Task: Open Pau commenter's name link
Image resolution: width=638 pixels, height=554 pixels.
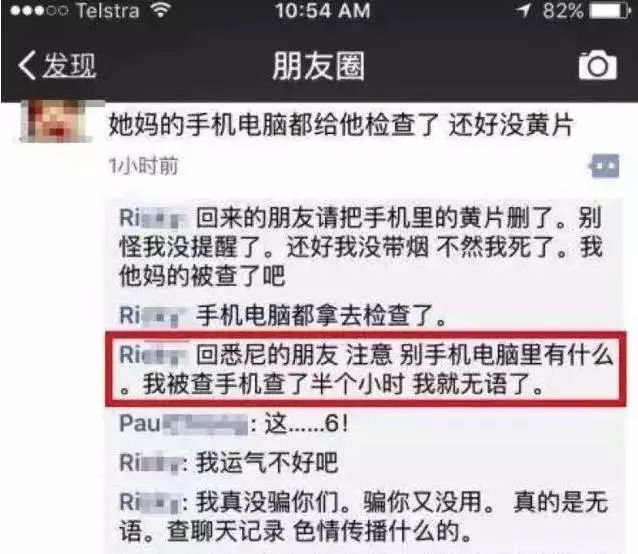Action: (184, 424)
